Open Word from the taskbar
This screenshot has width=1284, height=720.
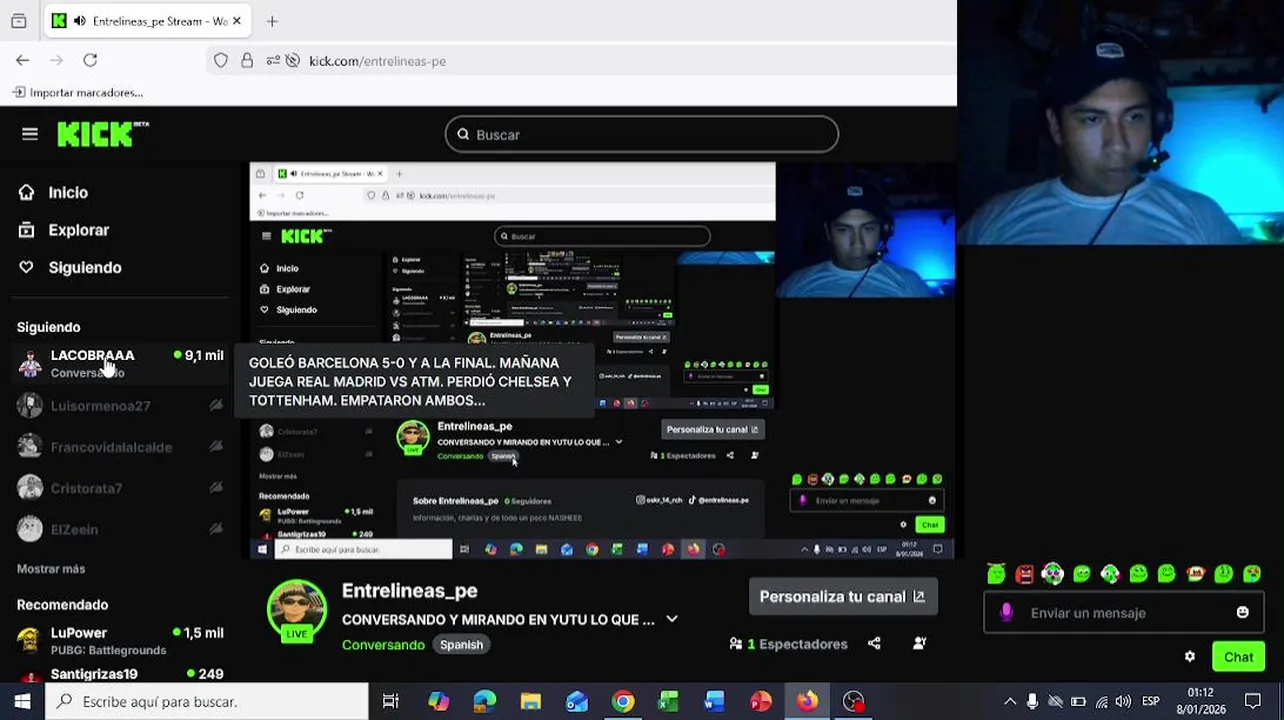(x=715, y=701)
